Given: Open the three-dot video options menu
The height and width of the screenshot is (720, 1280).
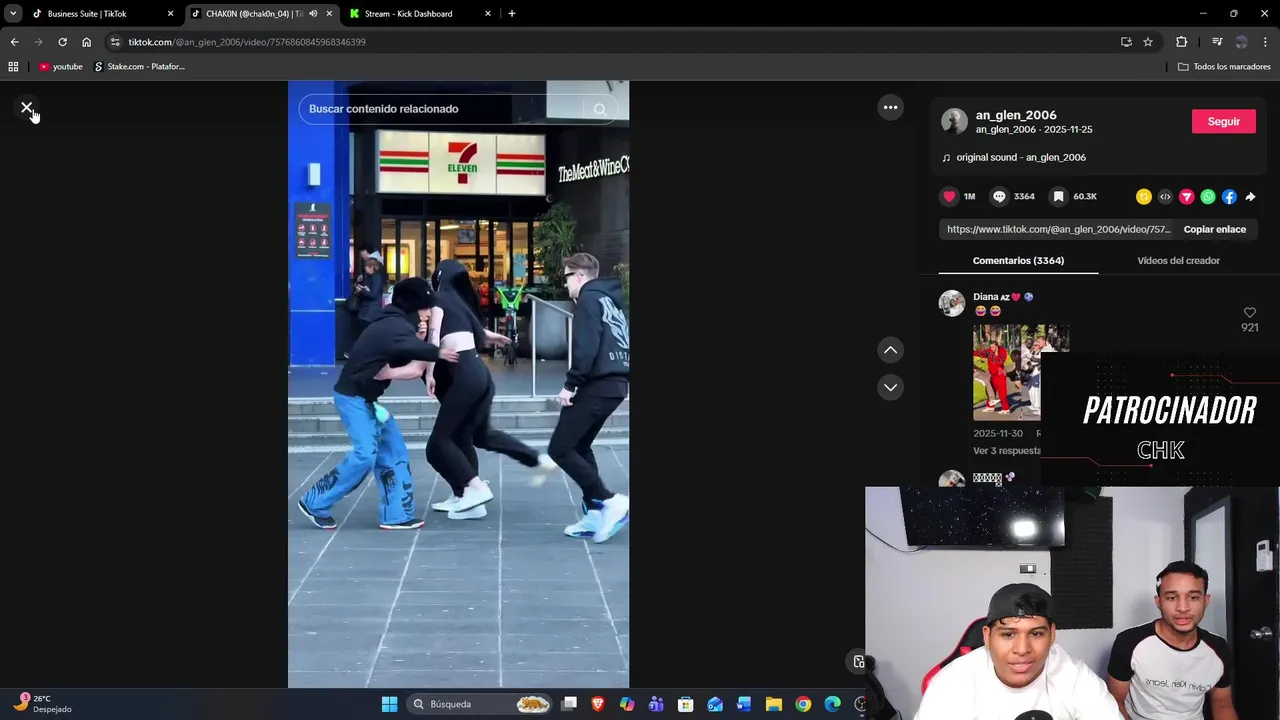Looking at the screenshot, I should pos(890,107).
